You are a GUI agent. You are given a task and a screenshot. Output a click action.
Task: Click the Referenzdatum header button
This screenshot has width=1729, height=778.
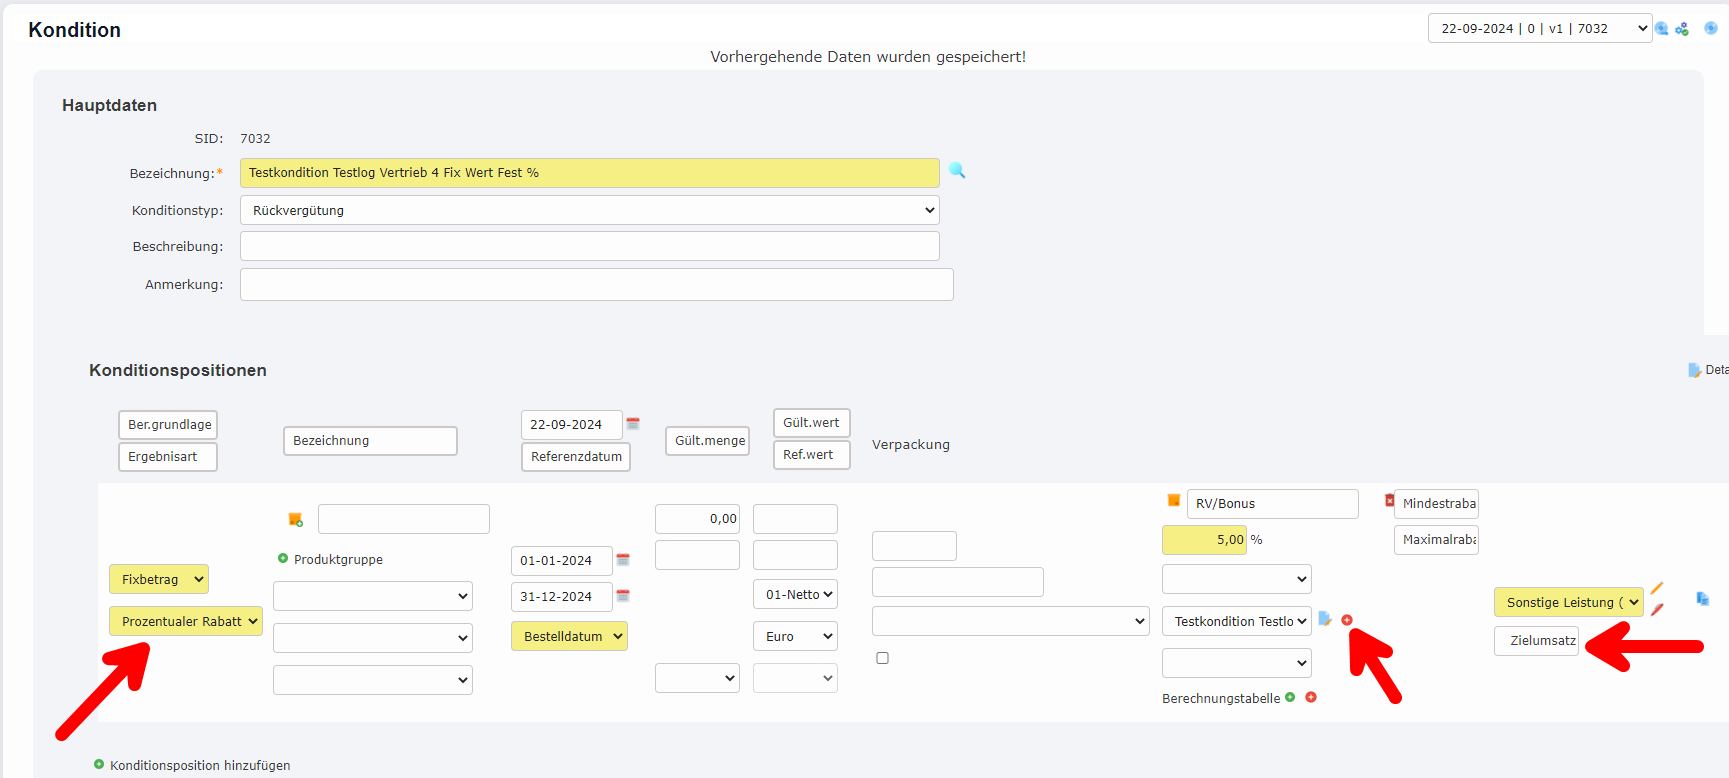point(576,457)
